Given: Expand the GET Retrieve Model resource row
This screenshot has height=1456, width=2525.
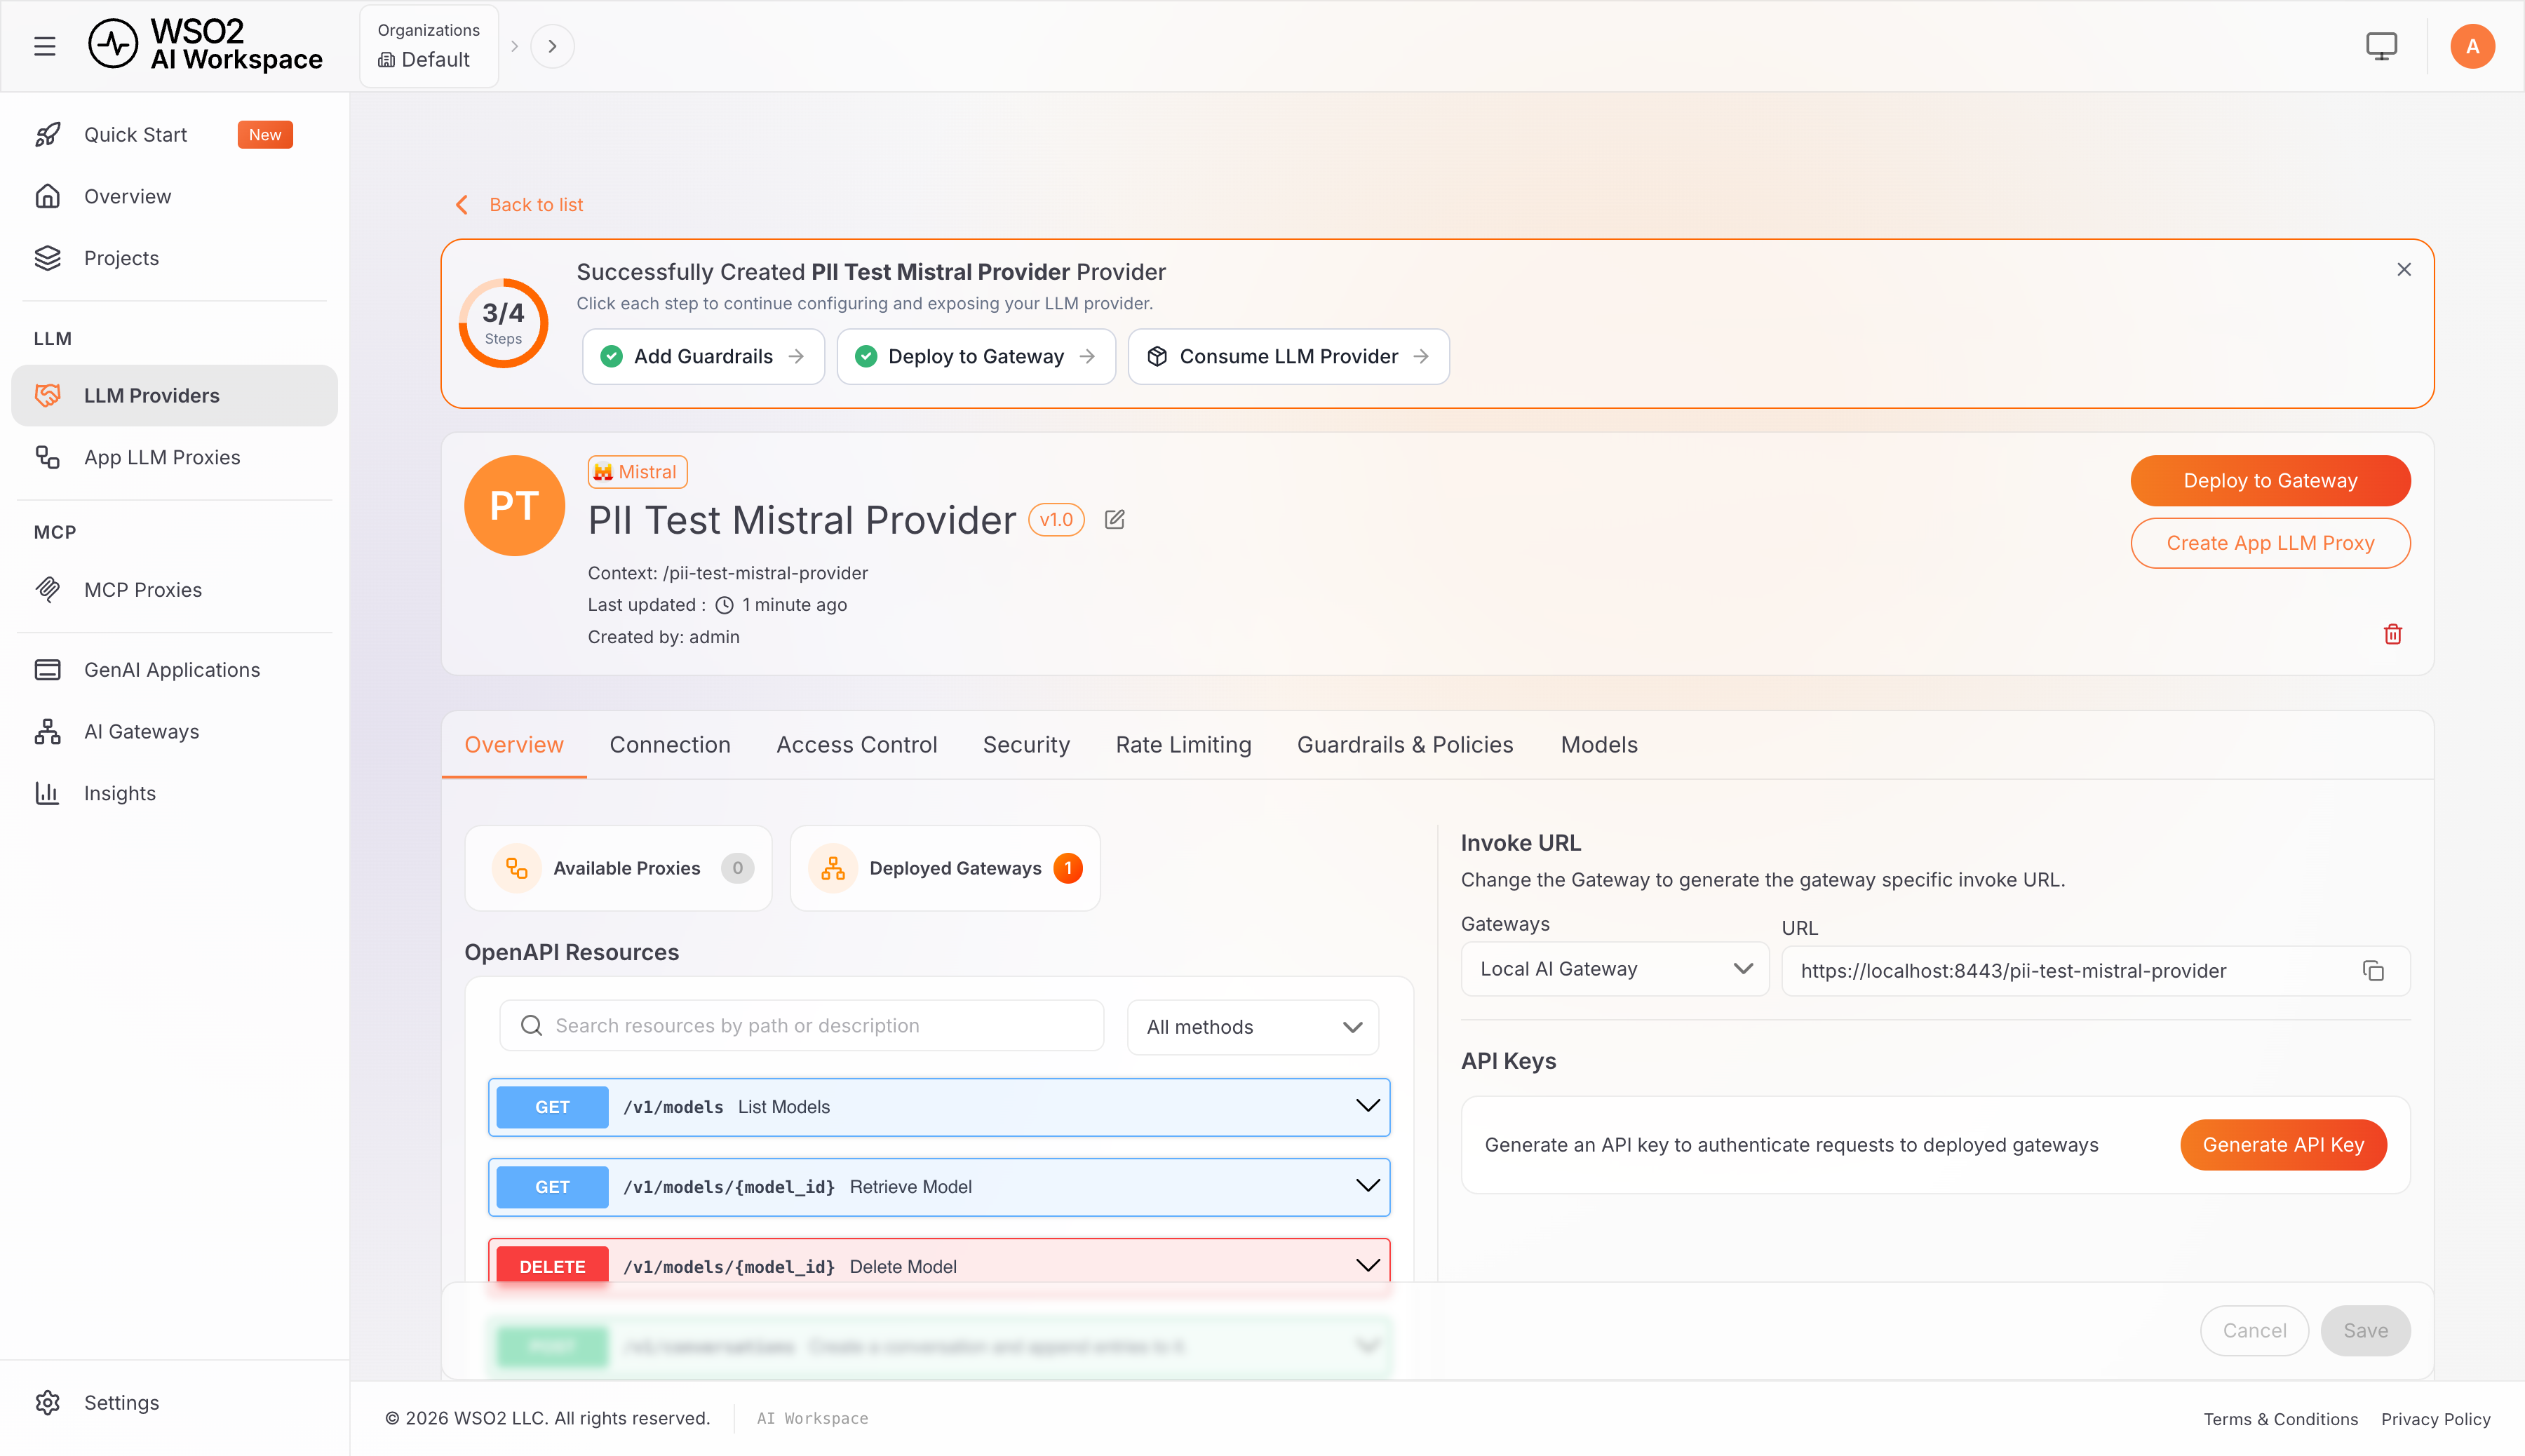Looking at the screenshot, I should [x=938, y=1186].
